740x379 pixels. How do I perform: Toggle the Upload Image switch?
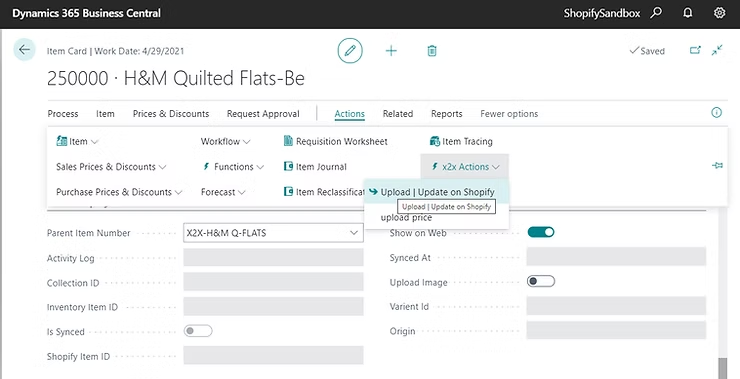[541, 281]
